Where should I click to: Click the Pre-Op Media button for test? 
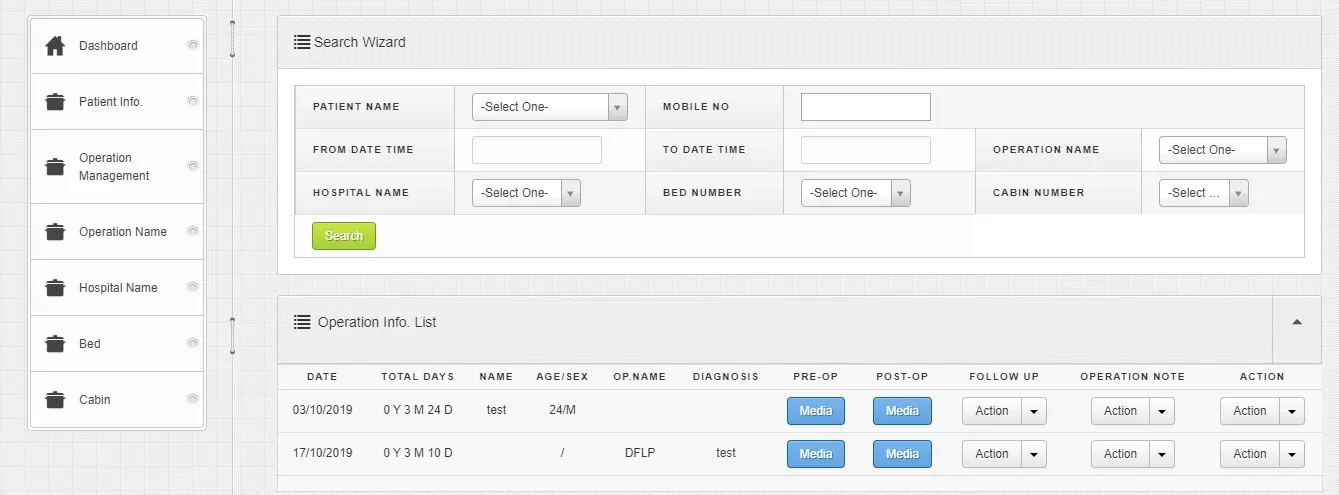click(x=816, y=411)
